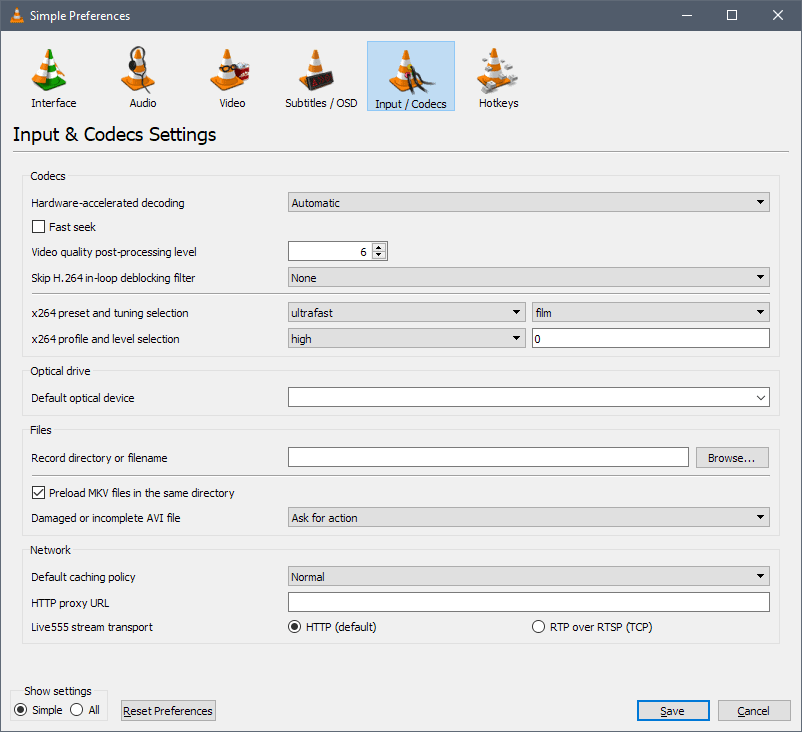Decrease video quality post-processing level
The height and width of the screenshot is (732, 802).
click(x=379, y=255)
